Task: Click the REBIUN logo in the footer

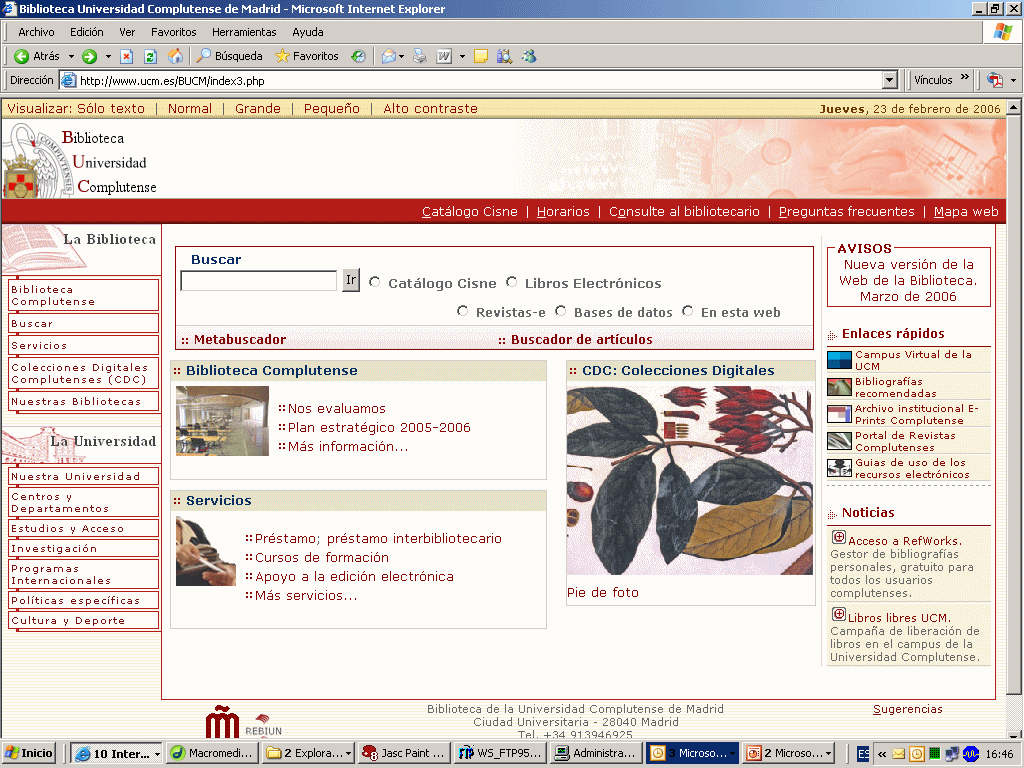Action: point(263,726)
